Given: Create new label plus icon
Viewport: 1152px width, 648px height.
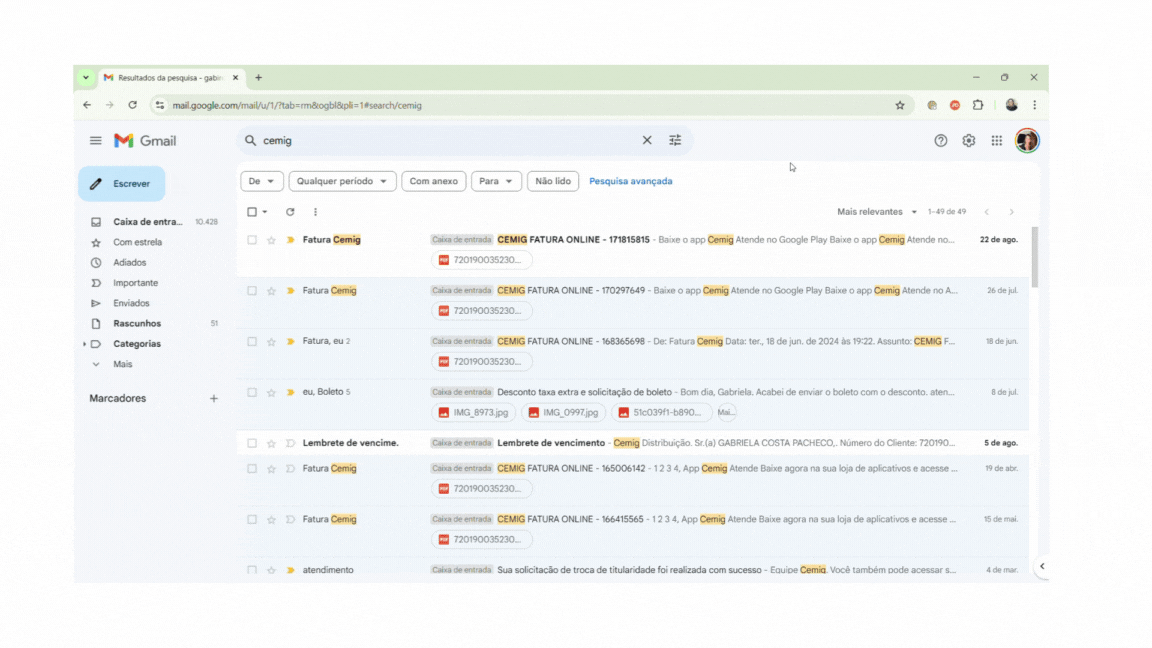Looking at the screenshot, I should tap(214, 398).
